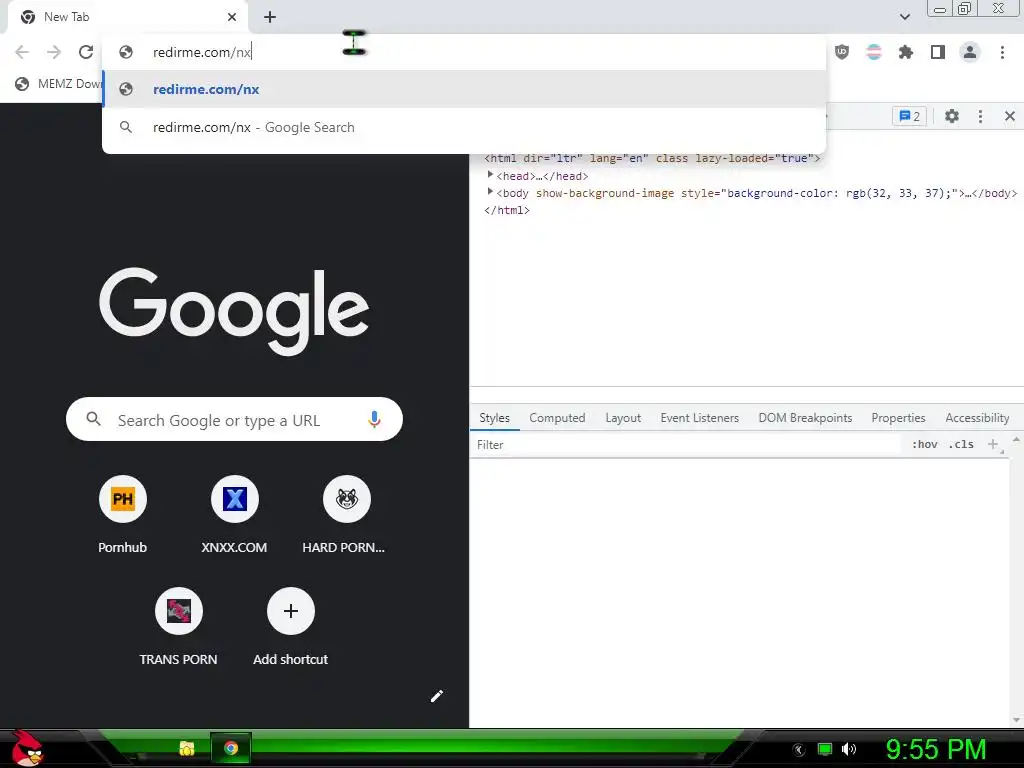Select the redirme.com/nx URL suggestion
The image size is (1024, 768).
pos(464,89)
